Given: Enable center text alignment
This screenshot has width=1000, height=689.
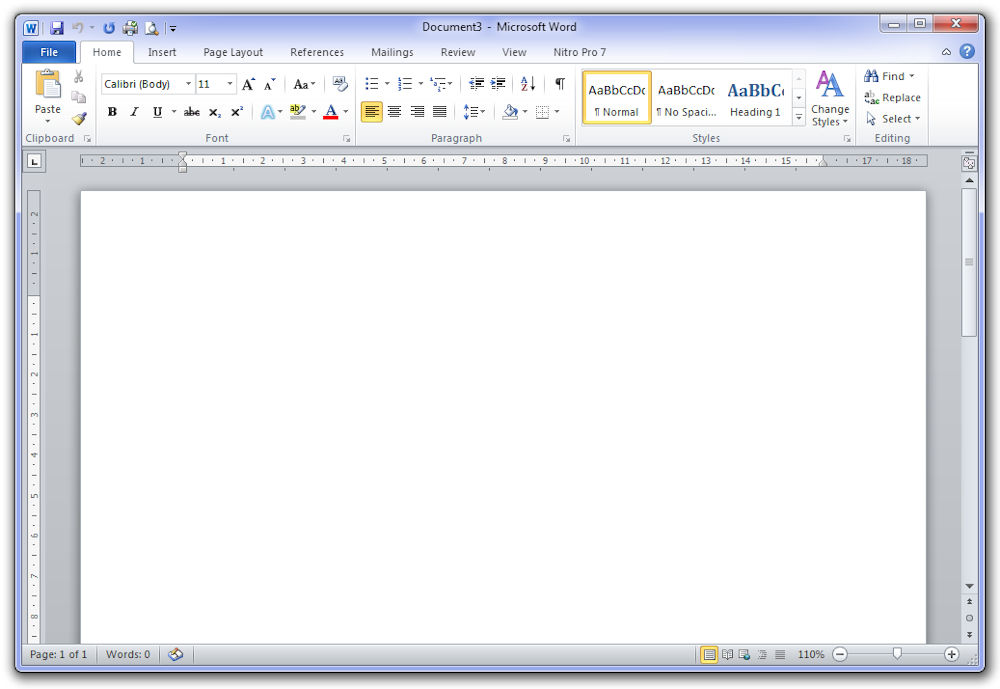Looking at the screenshot, I should point(394,112).
